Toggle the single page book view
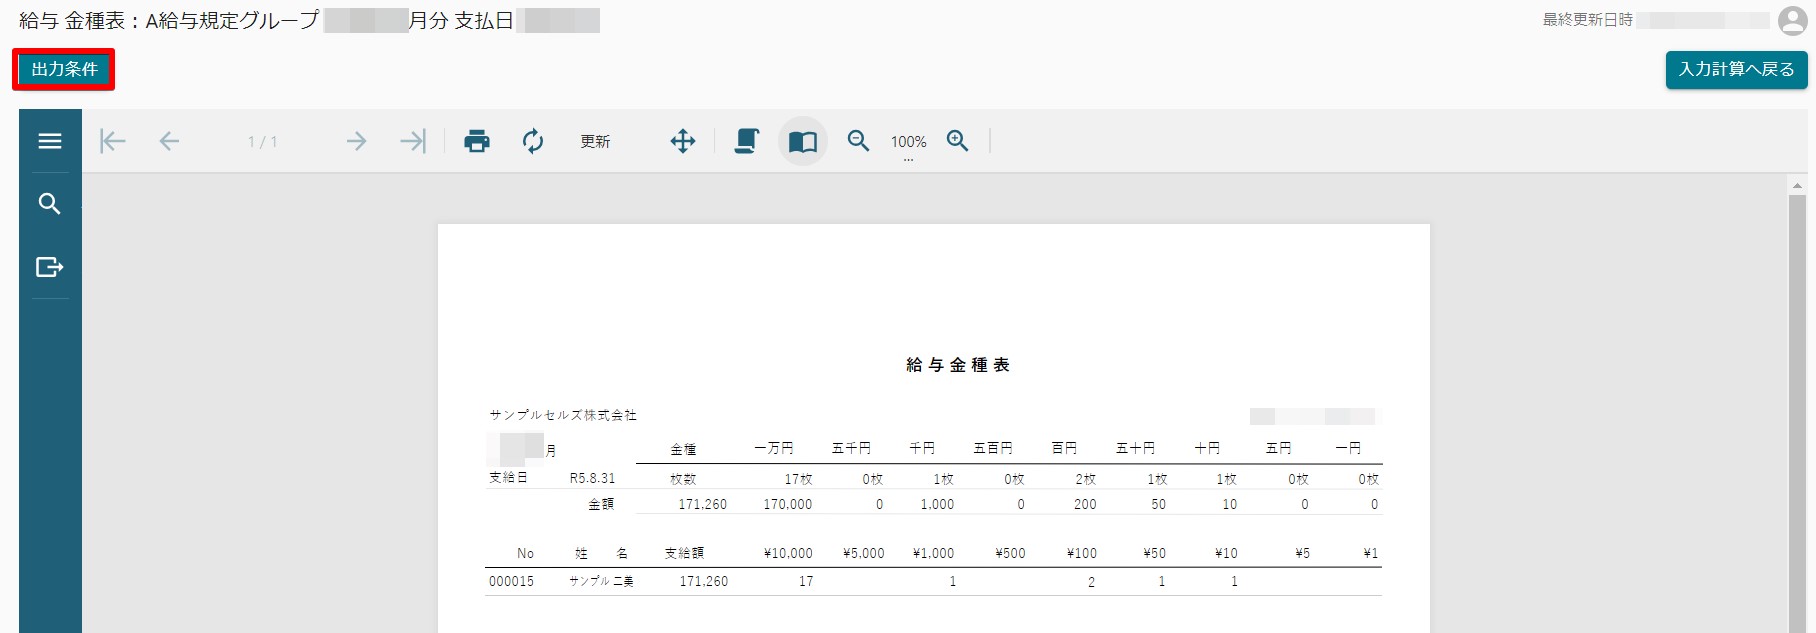 click(x=803, y=141)
